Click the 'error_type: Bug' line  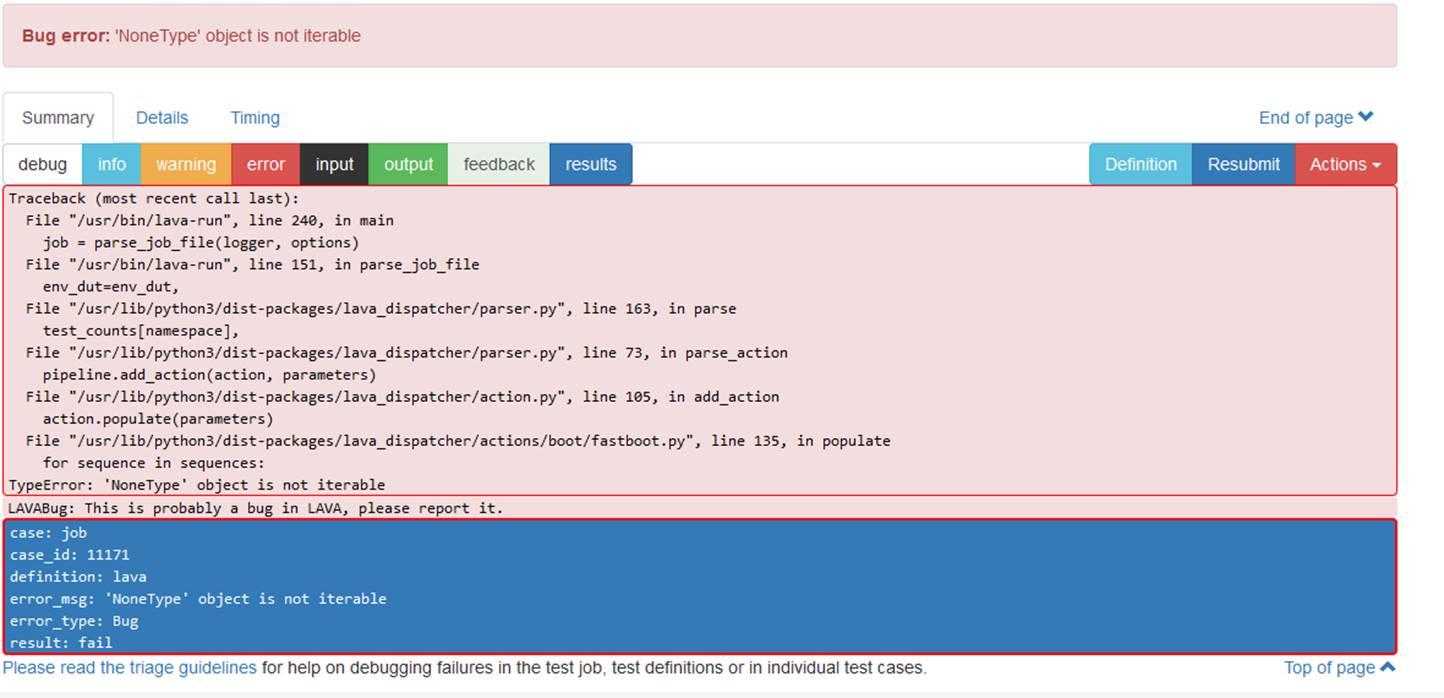click(x=74, y=621)
